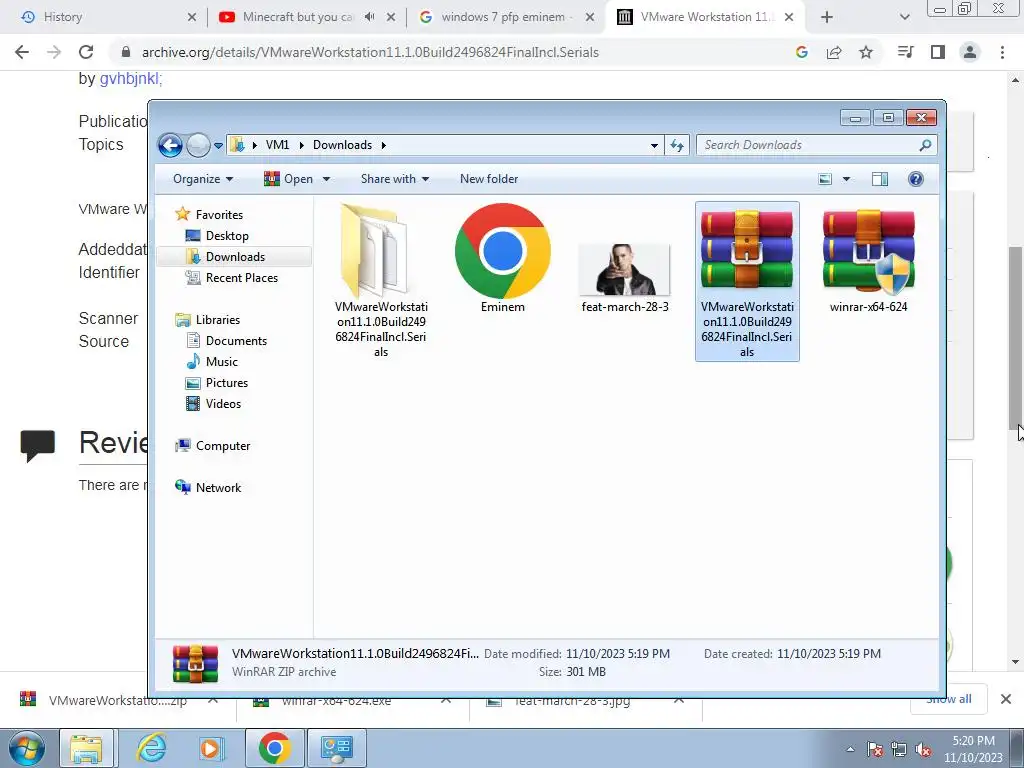This screenshot has height=768, width=1024.
Task: Open the Windows Start menu
Action: pos(27,748)
